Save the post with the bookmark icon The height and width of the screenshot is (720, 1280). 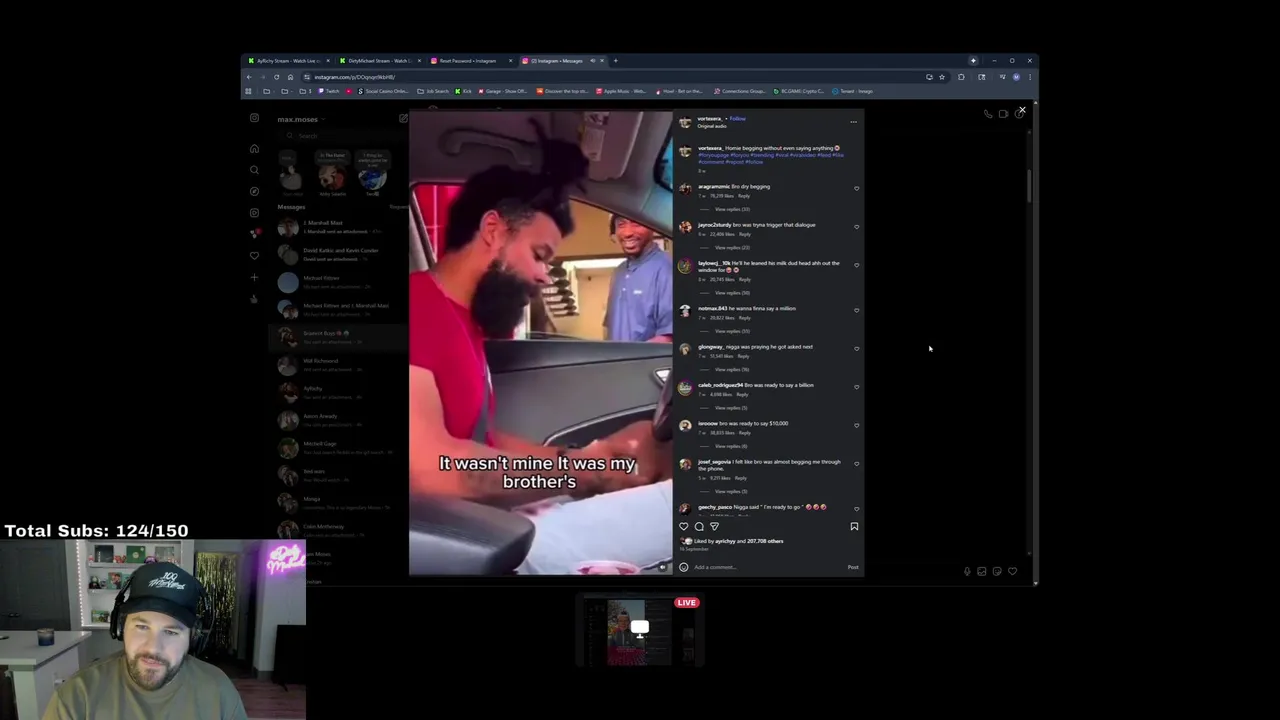point(854,527)
